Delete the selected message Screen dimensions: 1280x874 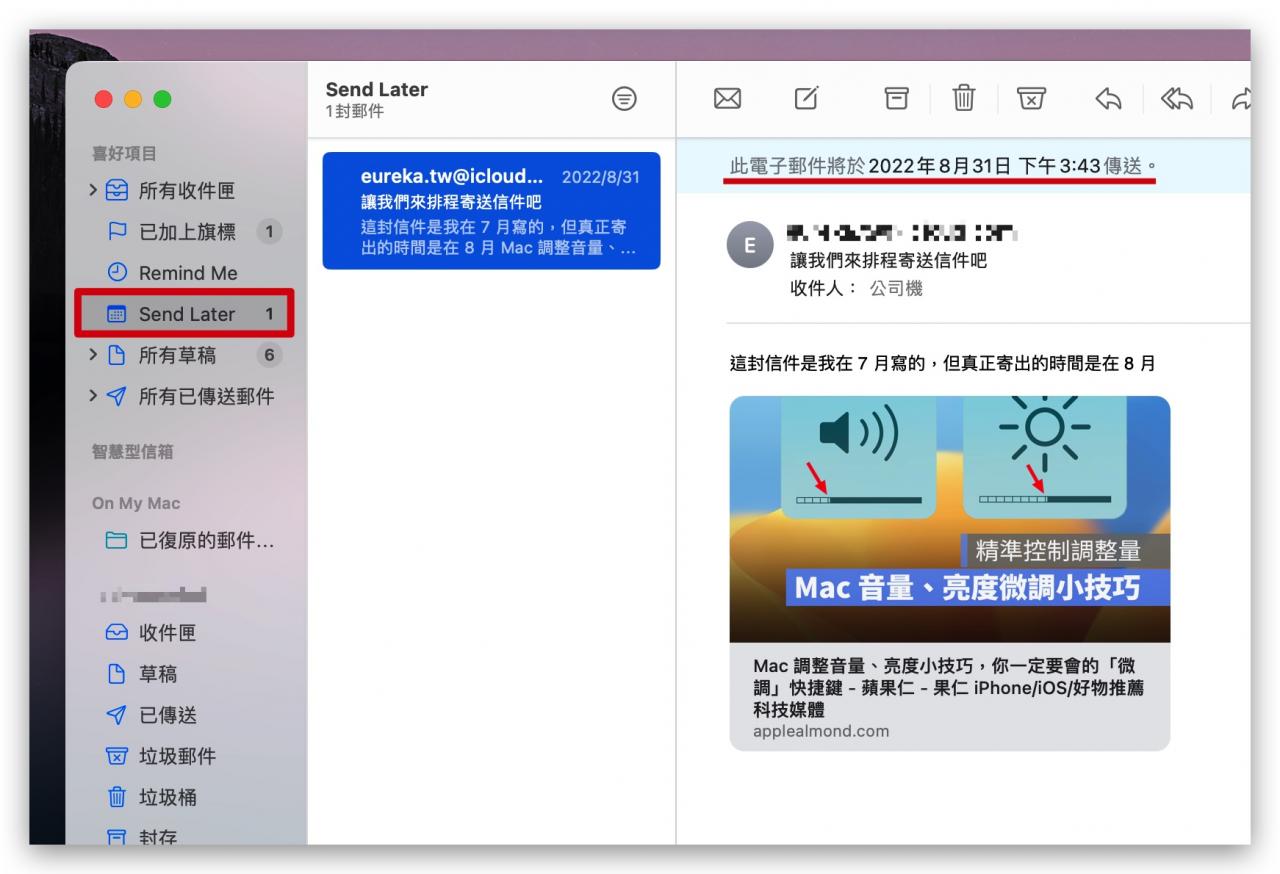tap(963, 97)
